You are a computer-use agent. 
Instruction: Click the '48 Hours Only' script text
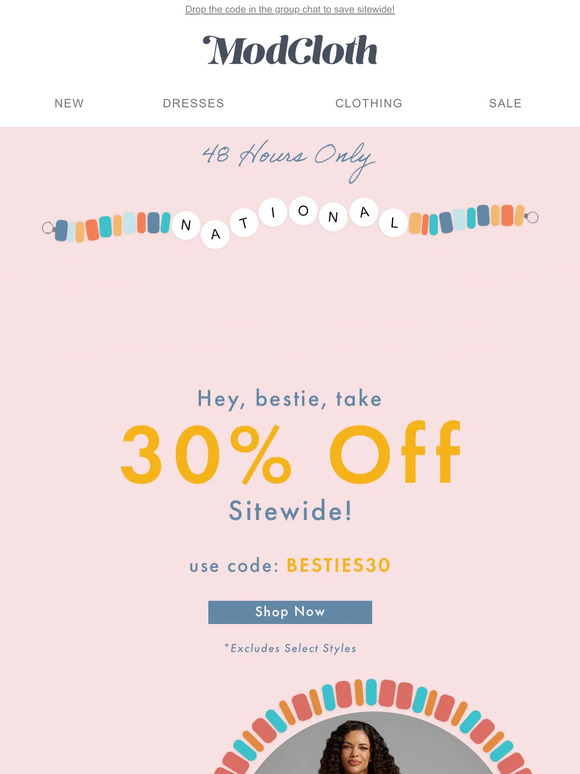point(288,159)
